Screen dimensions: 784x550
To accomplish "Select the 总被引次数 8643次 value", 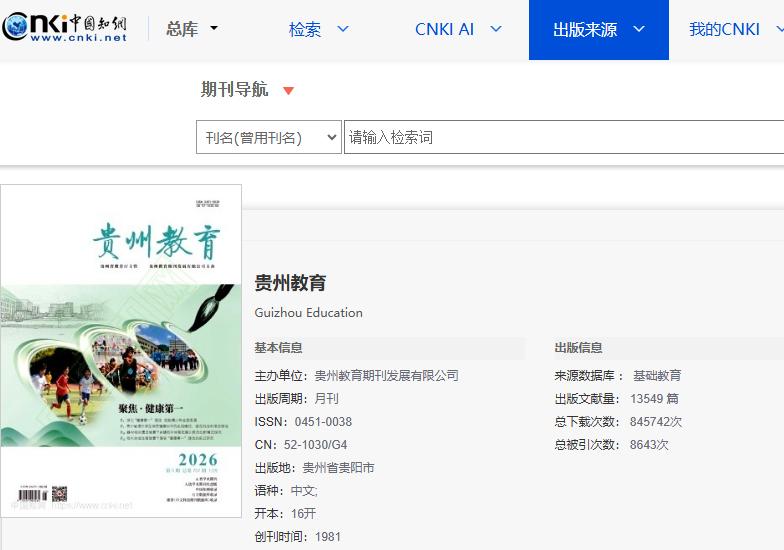I will click(649, 444).
